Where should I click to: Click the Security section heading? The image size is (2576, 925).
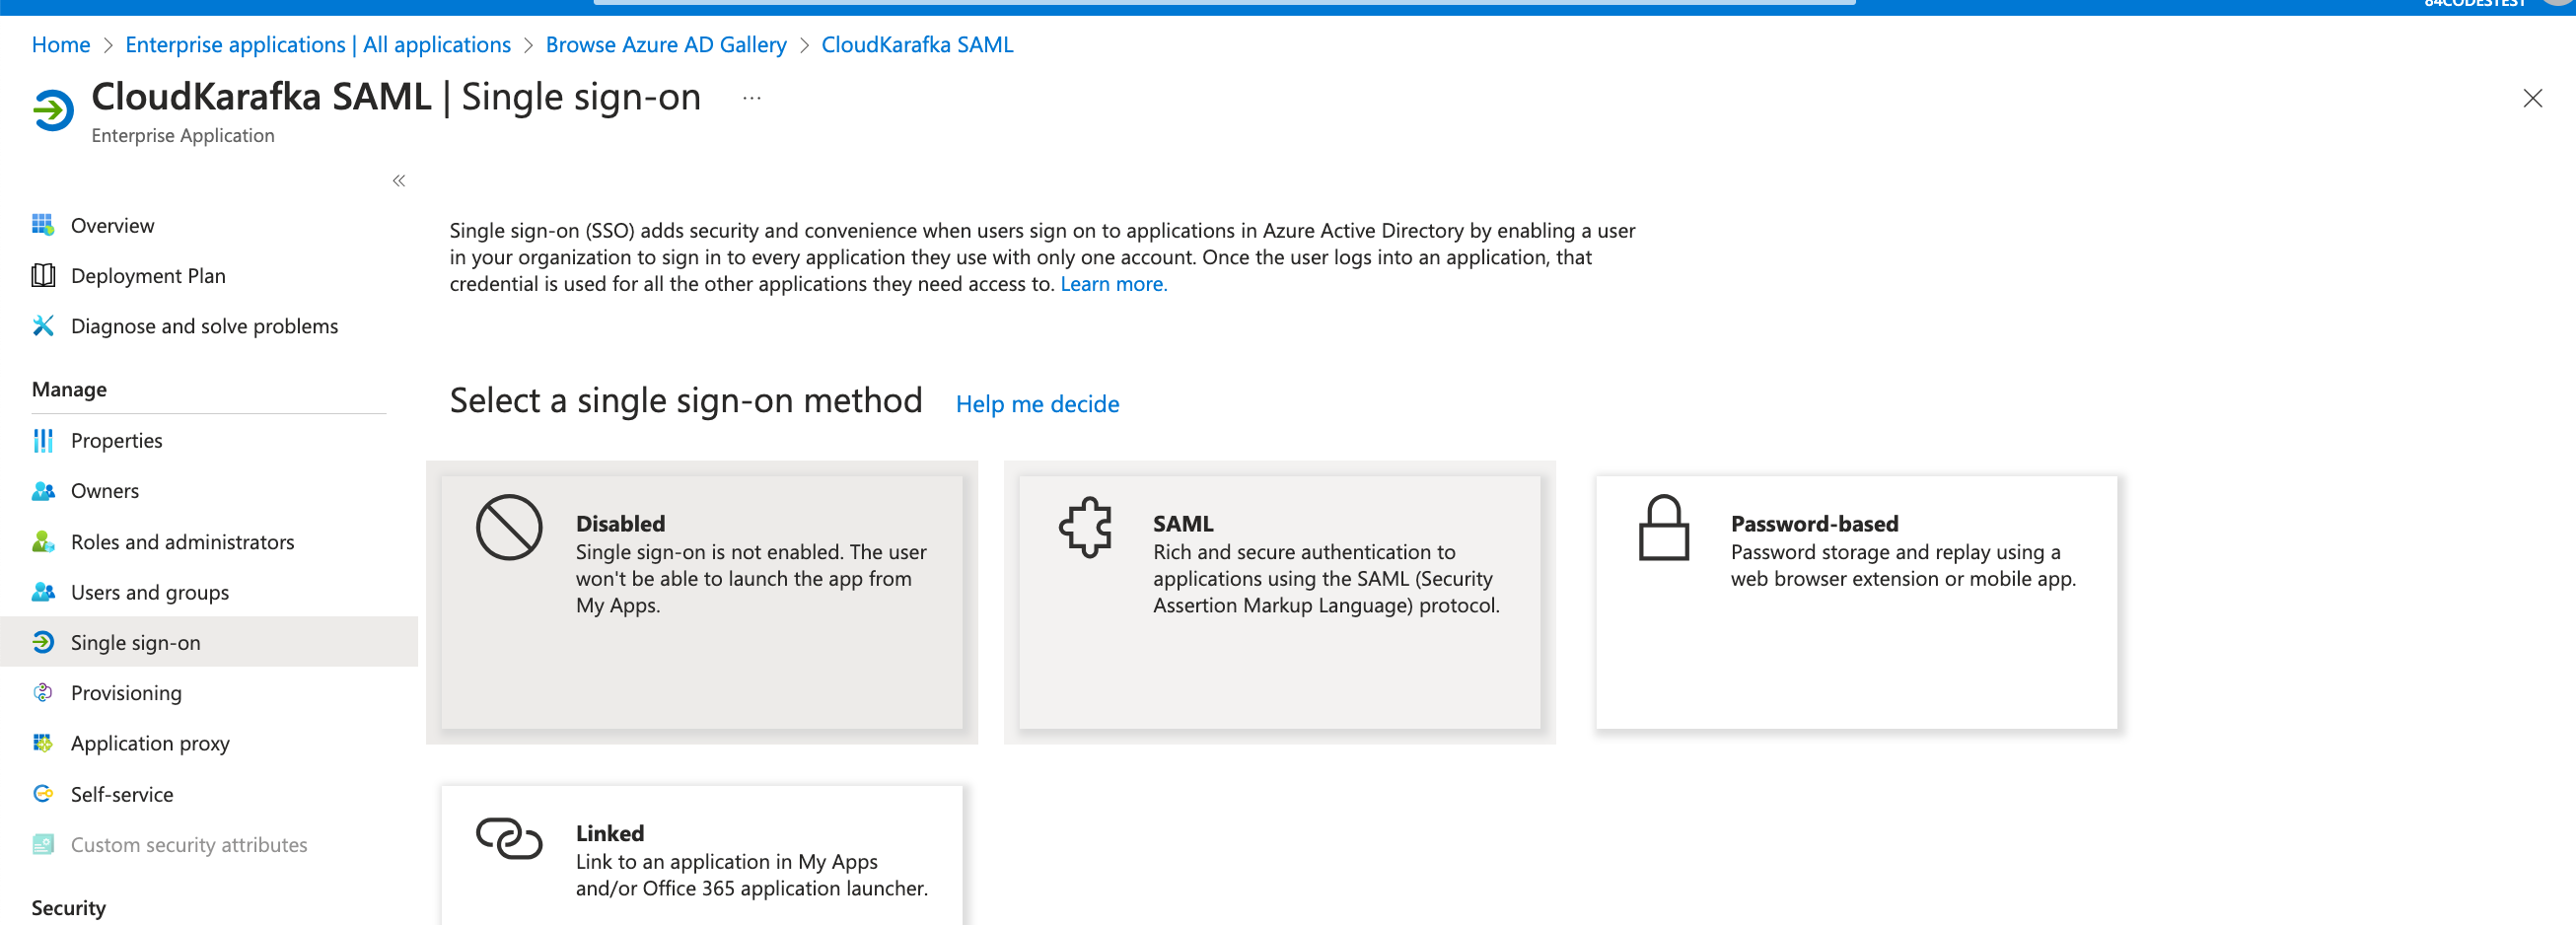(x=68, y=907)
